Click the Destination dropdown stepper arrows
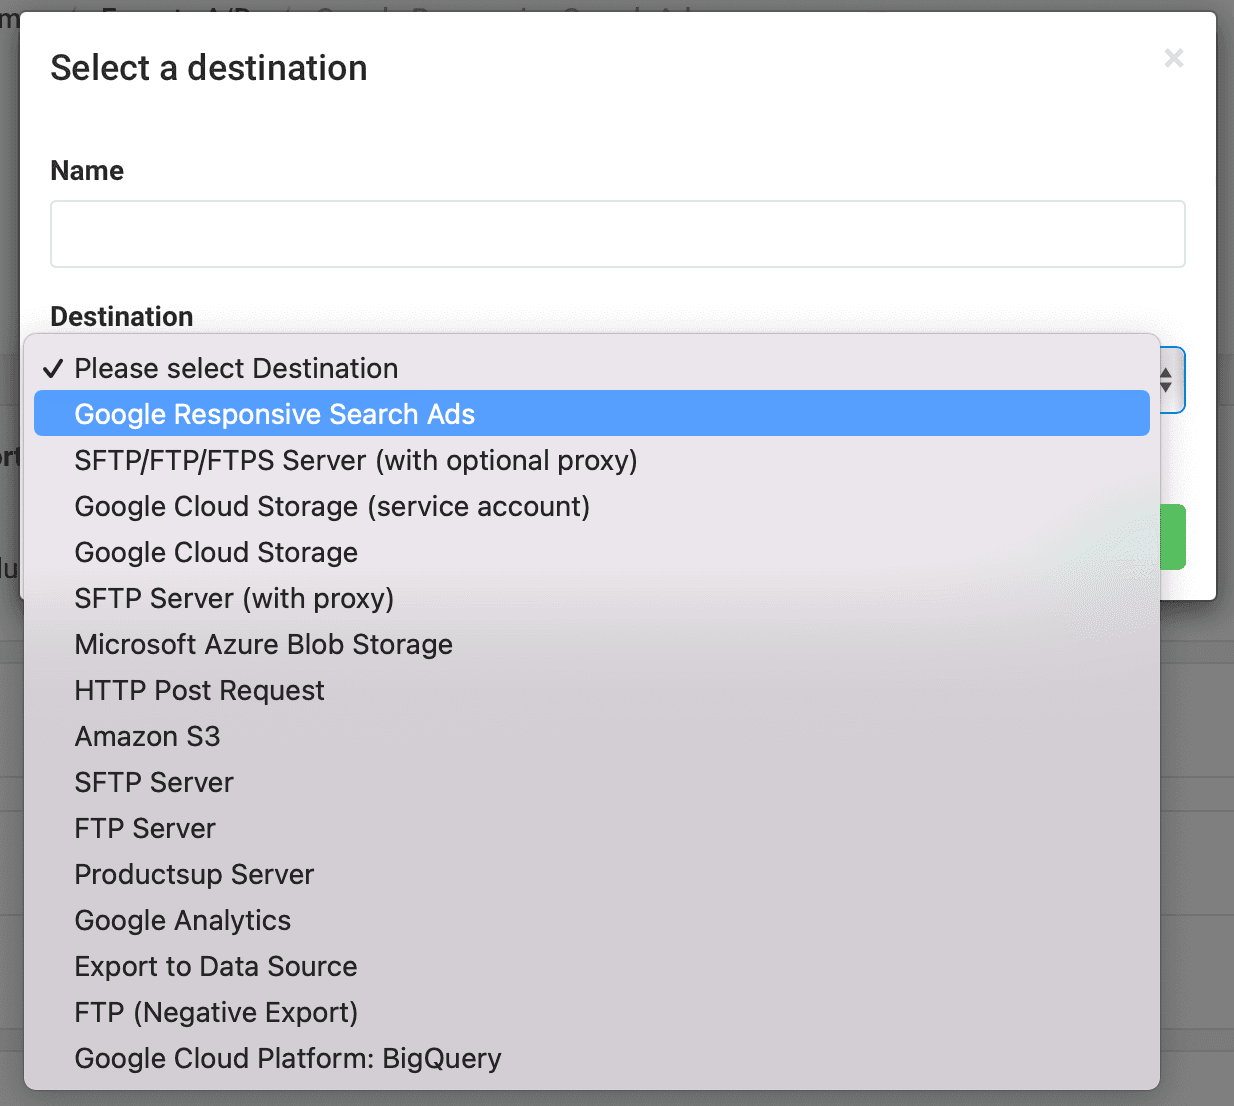Screen dimensions: 1234x1106 click(x=1168, y=380)
